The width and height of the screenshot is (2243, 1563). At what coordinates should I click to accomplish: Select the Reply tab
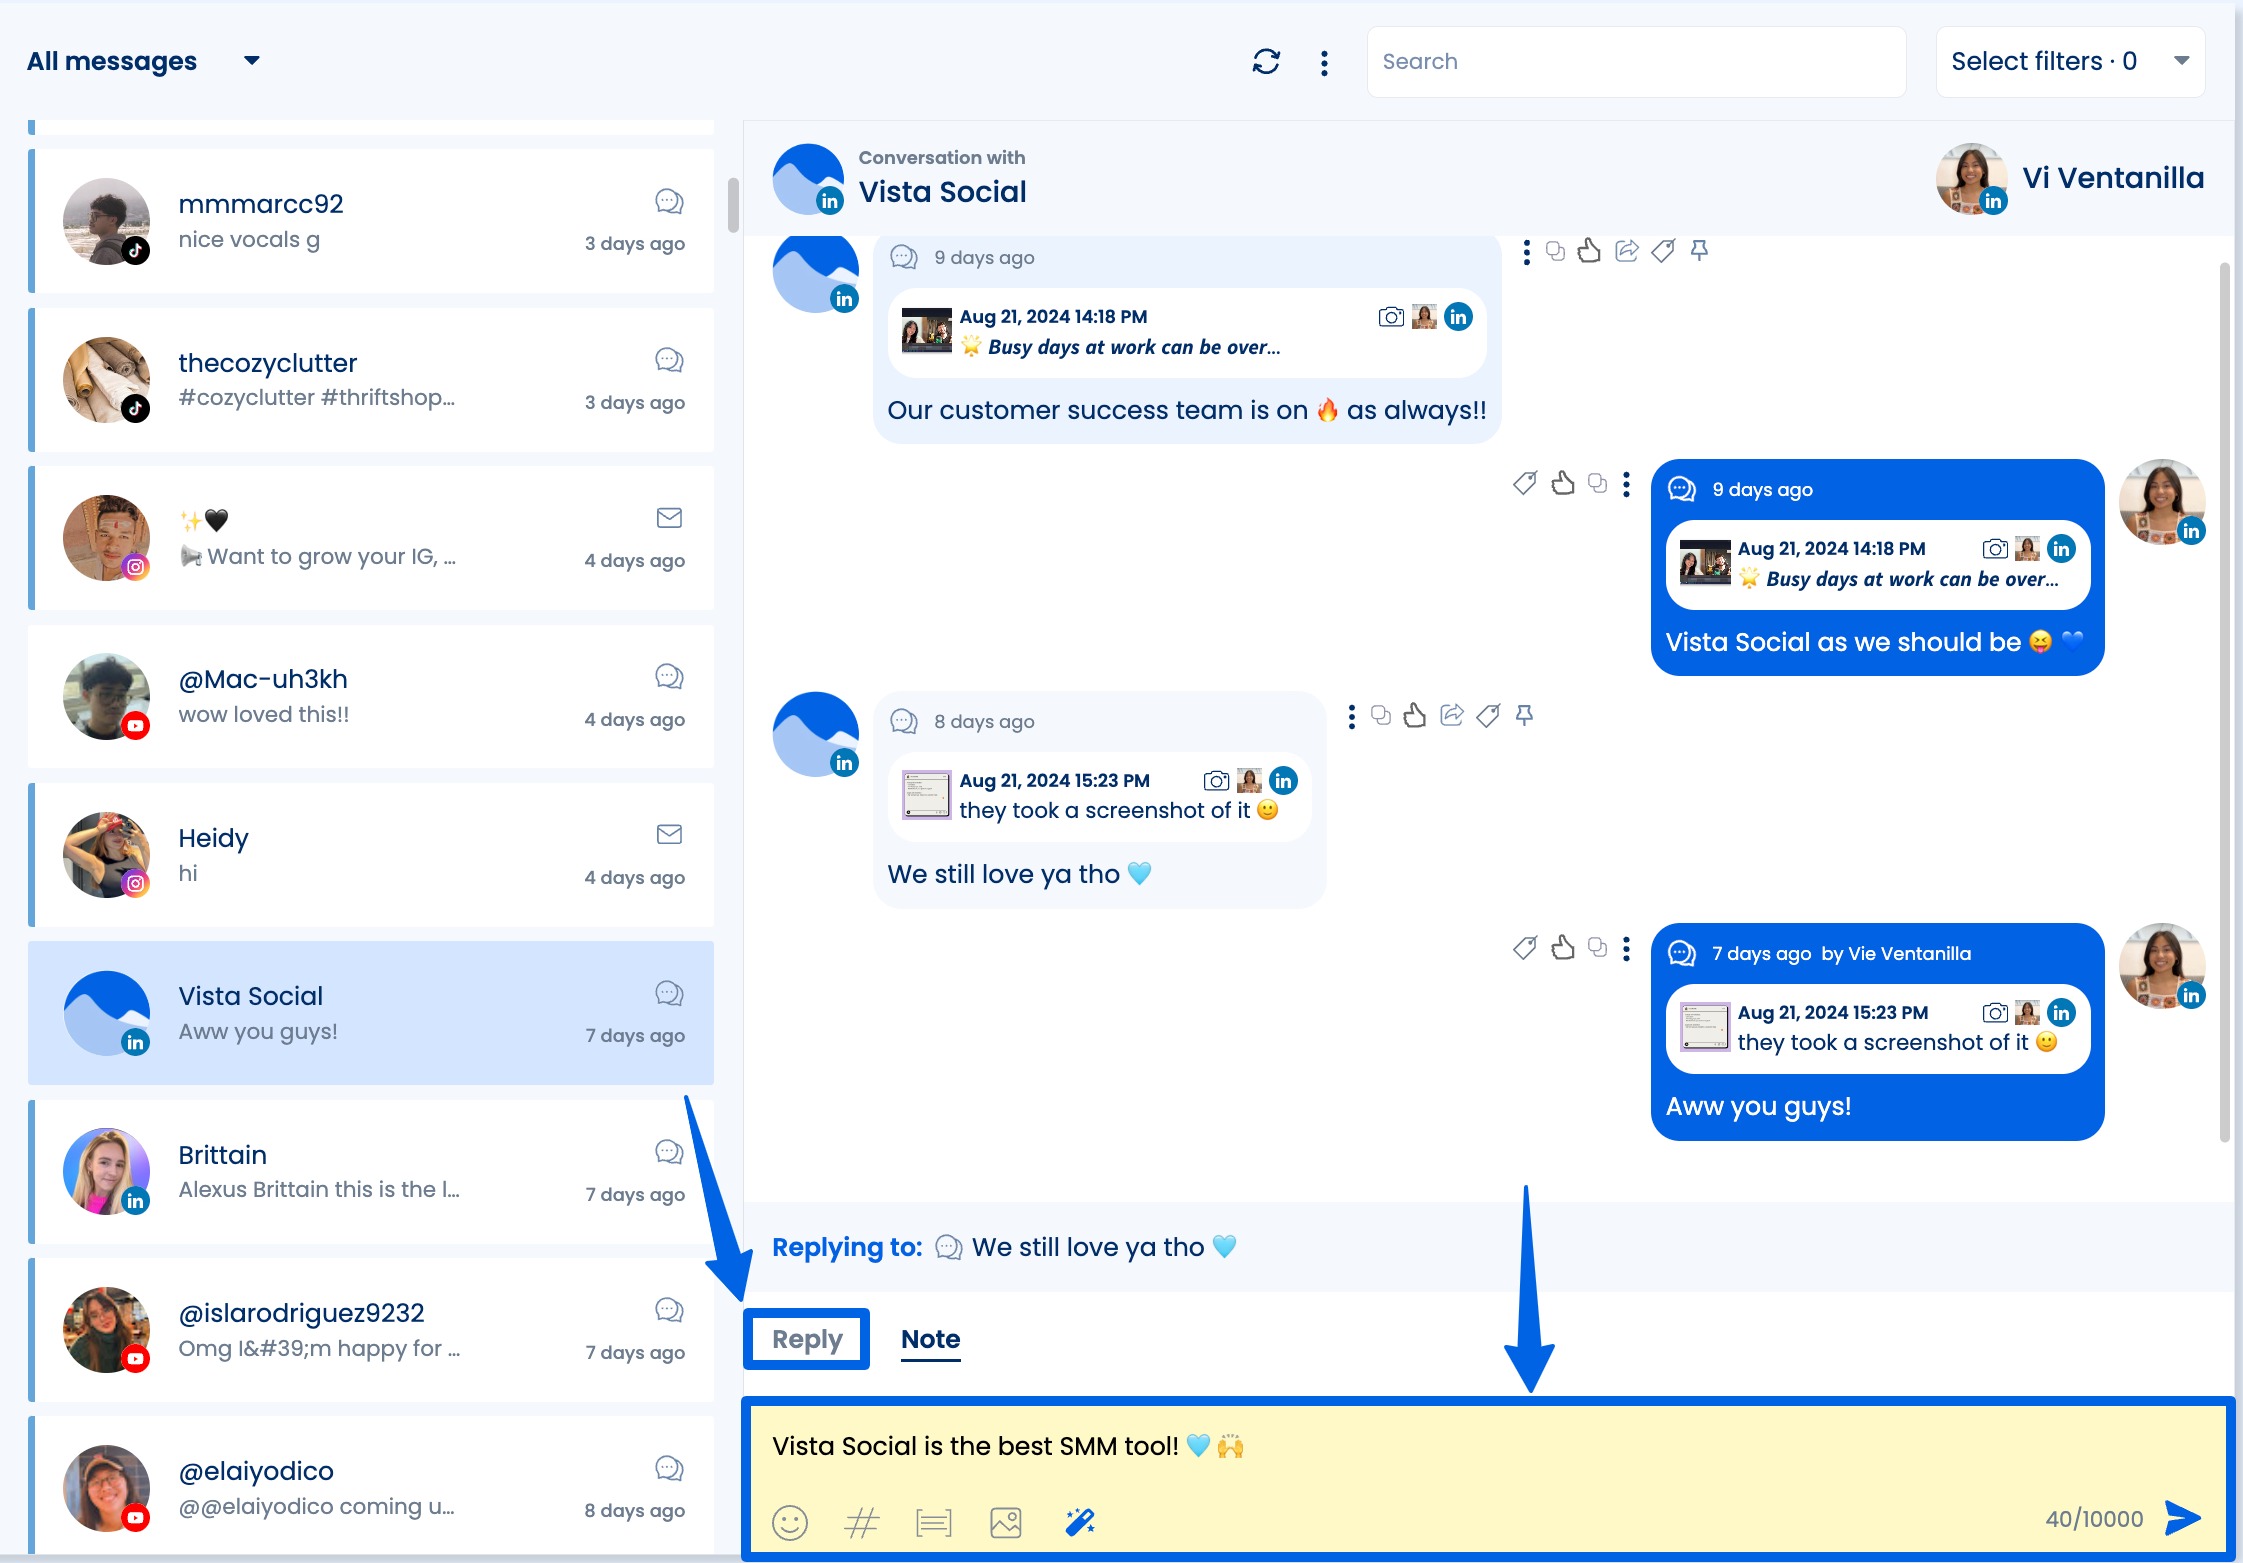click(x=805, y=1340)
